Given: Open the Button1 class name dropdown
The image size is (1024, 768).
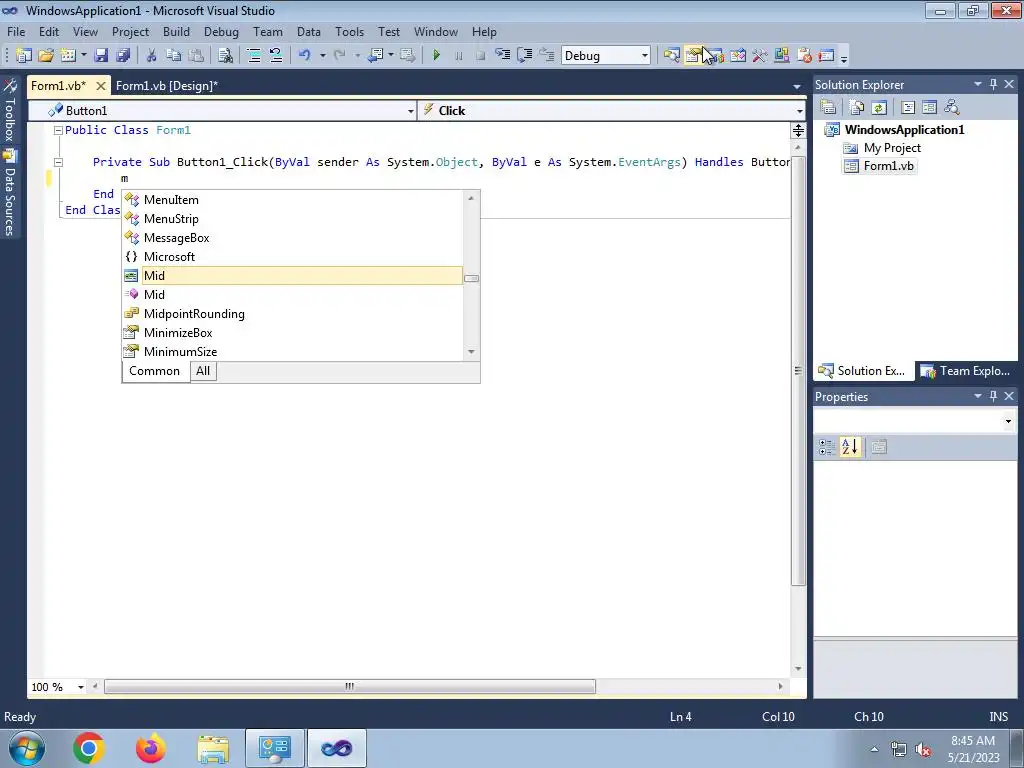Looking at the screenshot, I should pos(411,111).
